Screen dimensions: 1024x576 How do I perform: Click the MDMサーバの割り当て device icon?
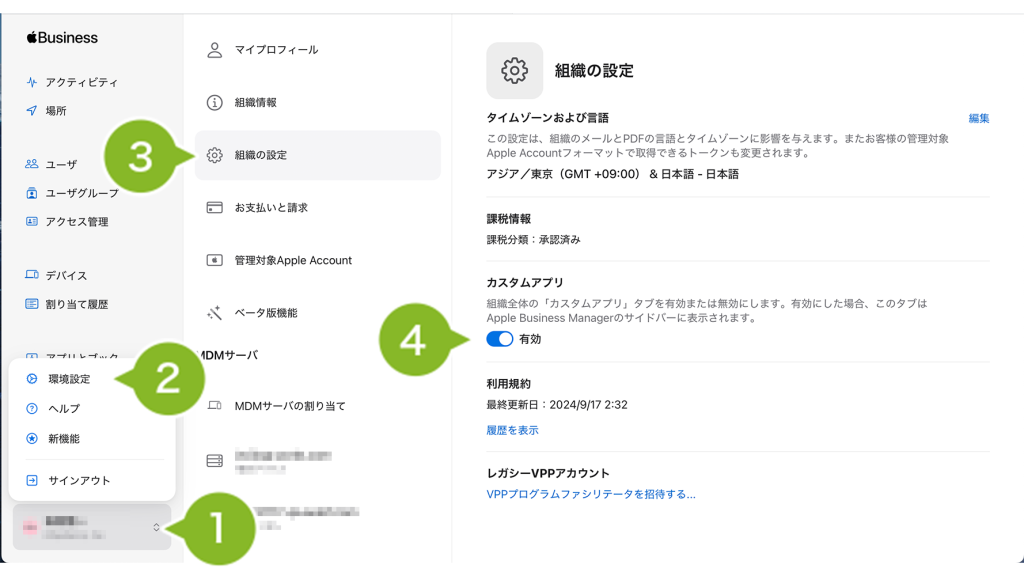tap(214, 406)
